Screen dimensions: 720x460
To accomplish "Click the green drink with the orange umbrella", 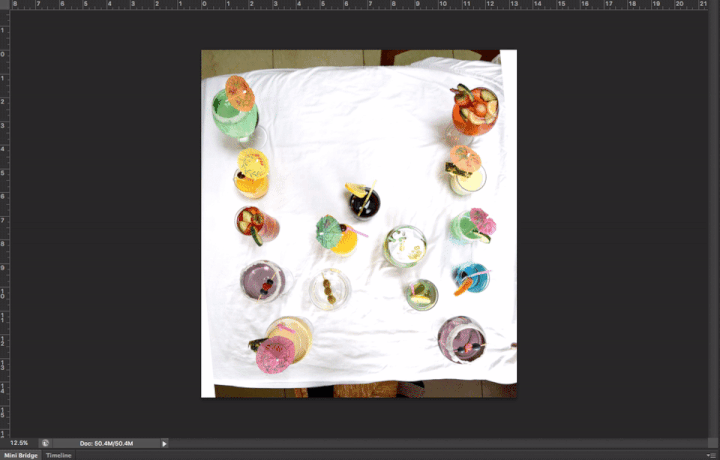I will pos(234,110).
